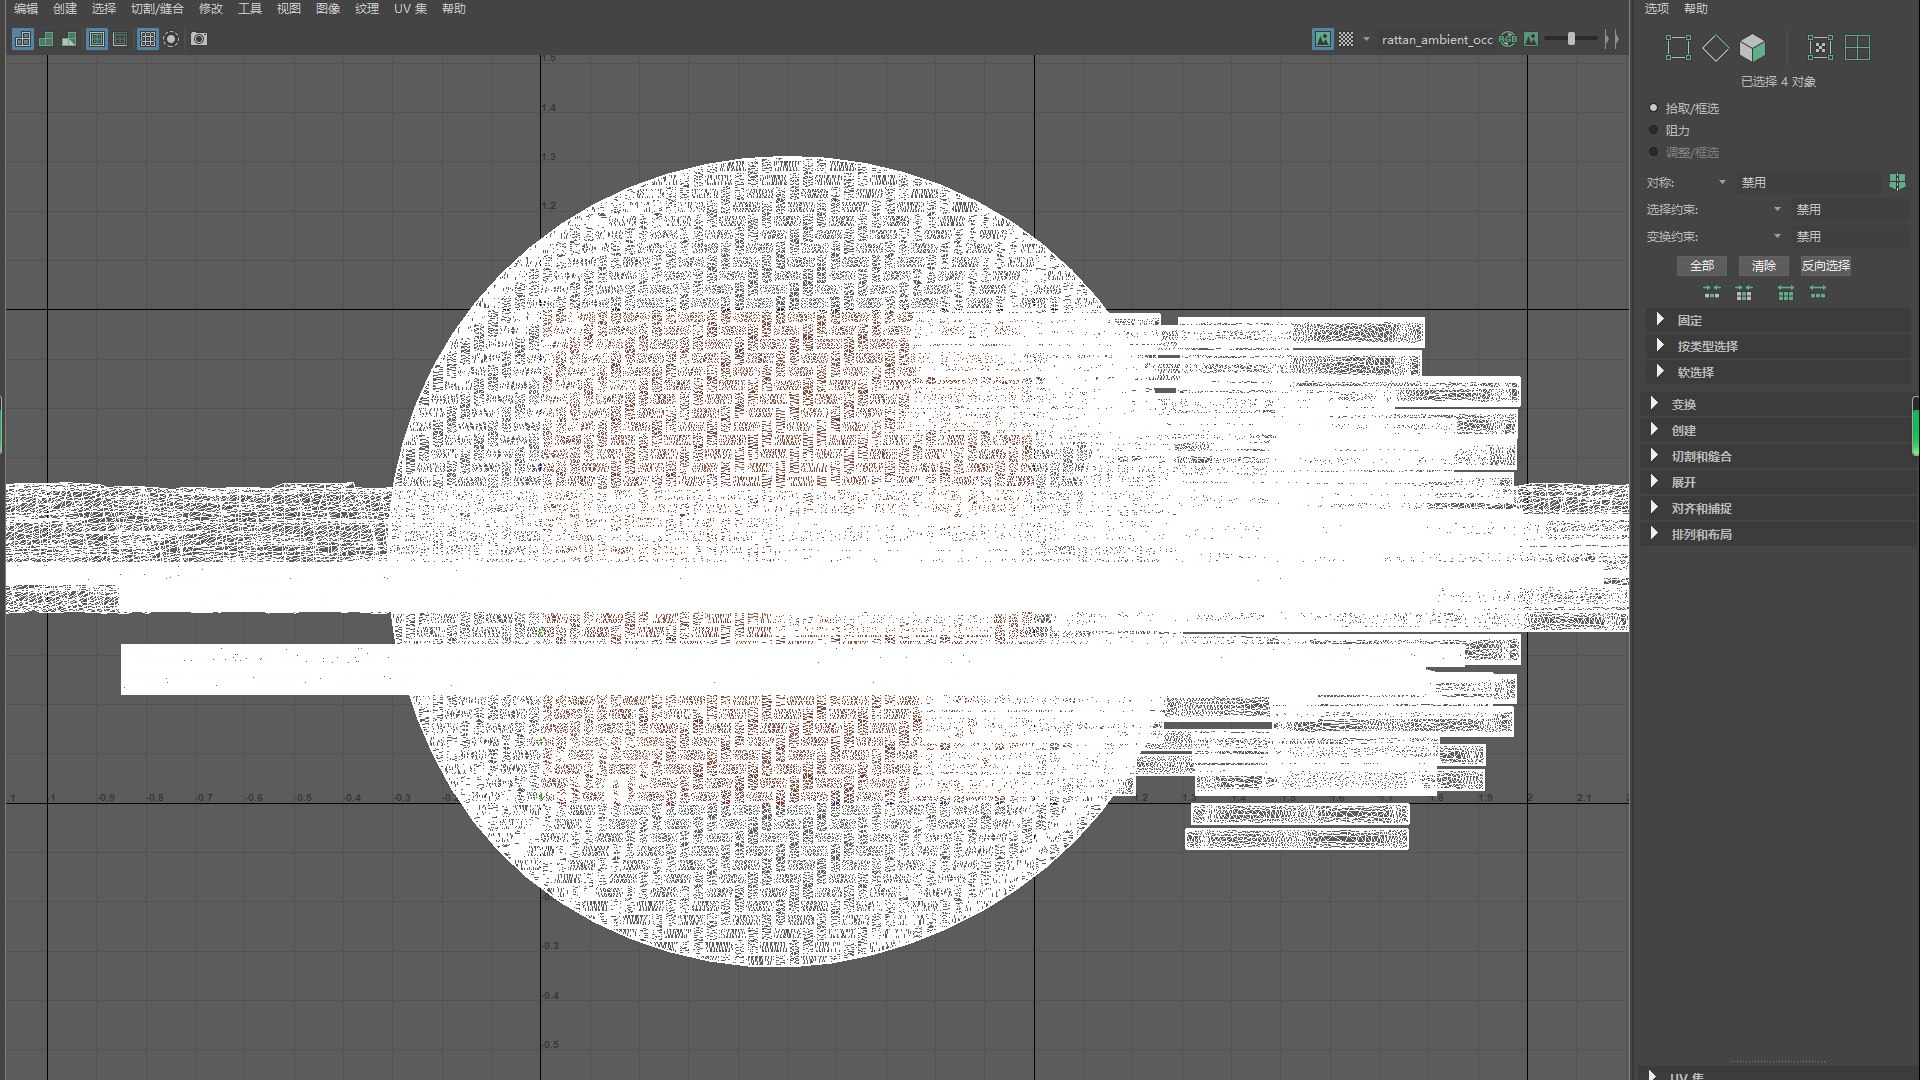Open the 切割/缝合 menu

point(157,8)
